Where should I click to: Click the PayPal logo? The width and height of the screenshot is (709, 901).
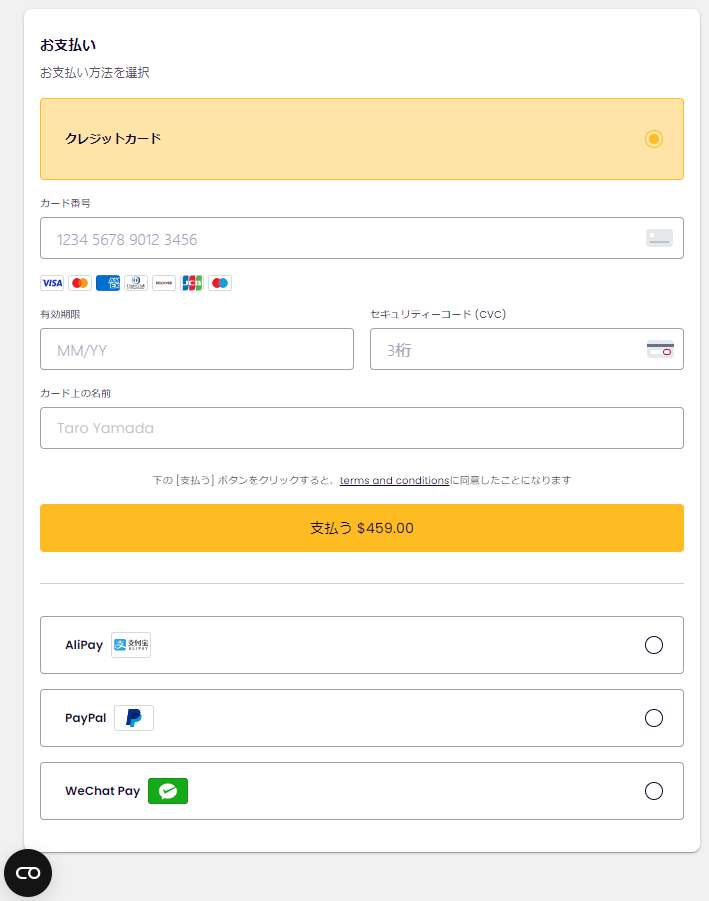(134, 718)
